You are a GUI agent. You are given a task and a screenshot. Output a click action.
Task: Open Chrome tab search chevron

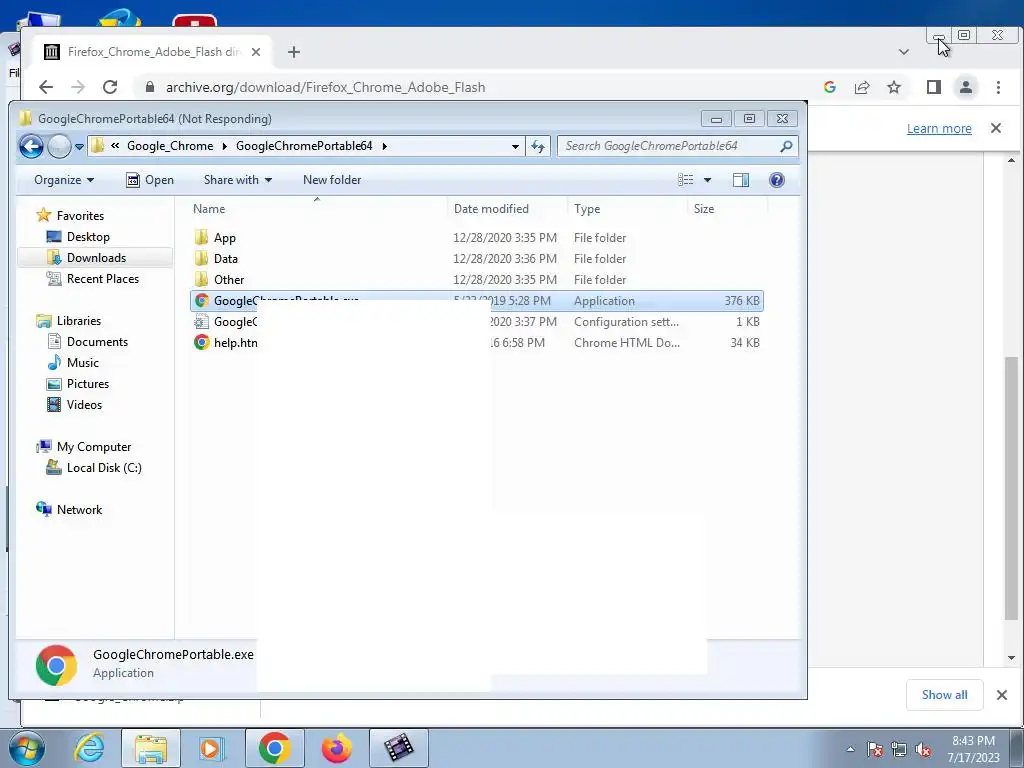(x=904, y=52)
